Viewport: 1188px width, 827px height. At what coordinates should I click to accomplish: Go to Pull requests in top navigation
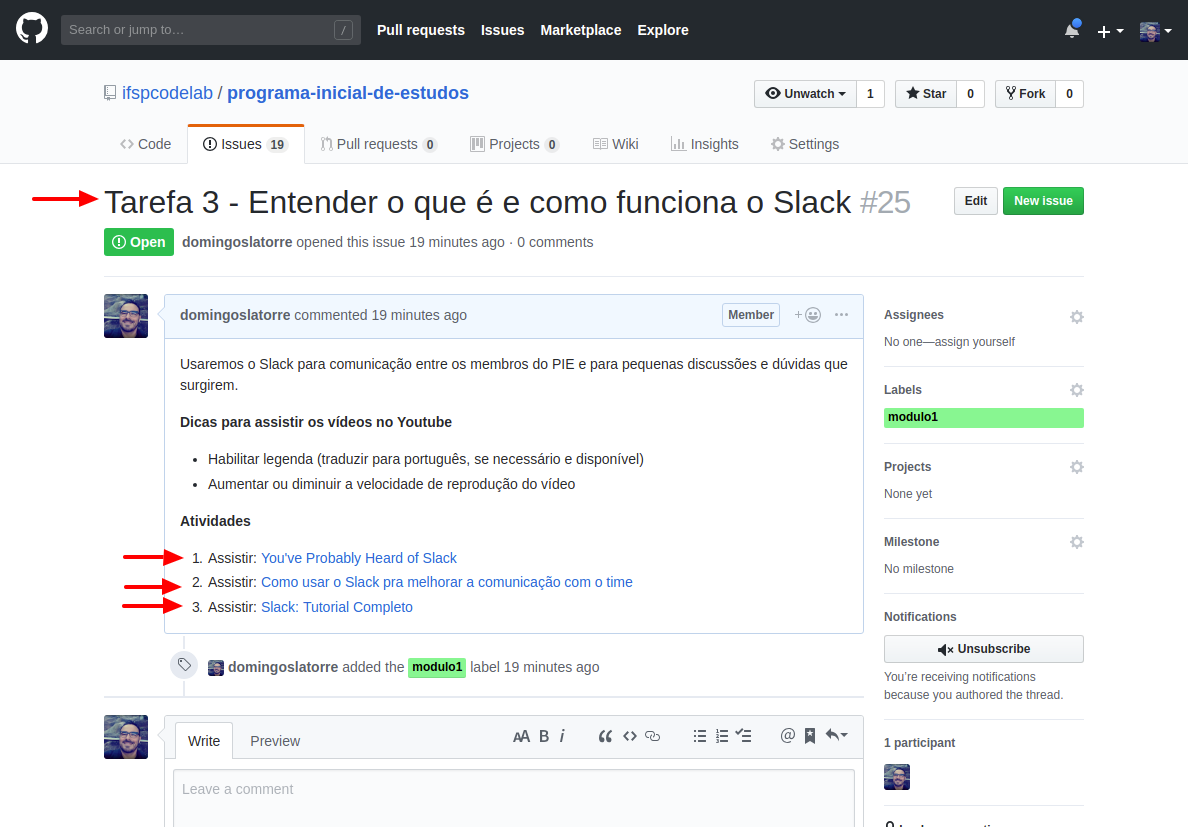tap(420, 30)
